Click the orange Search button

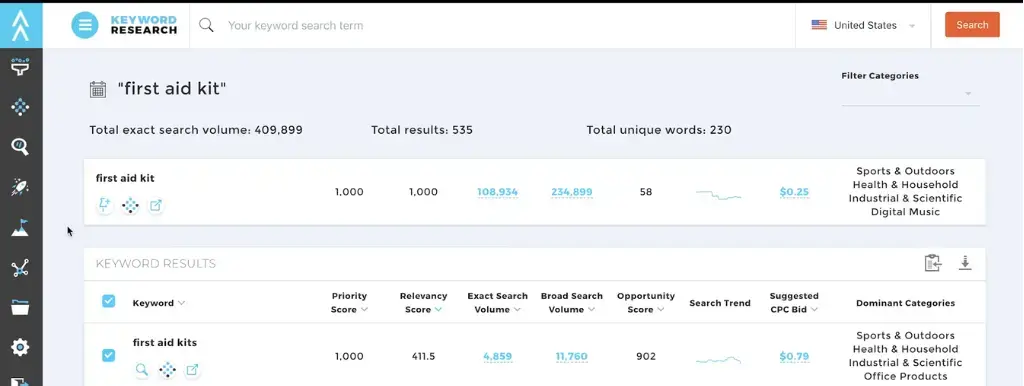pyautogui.click(x=972, y=25)
